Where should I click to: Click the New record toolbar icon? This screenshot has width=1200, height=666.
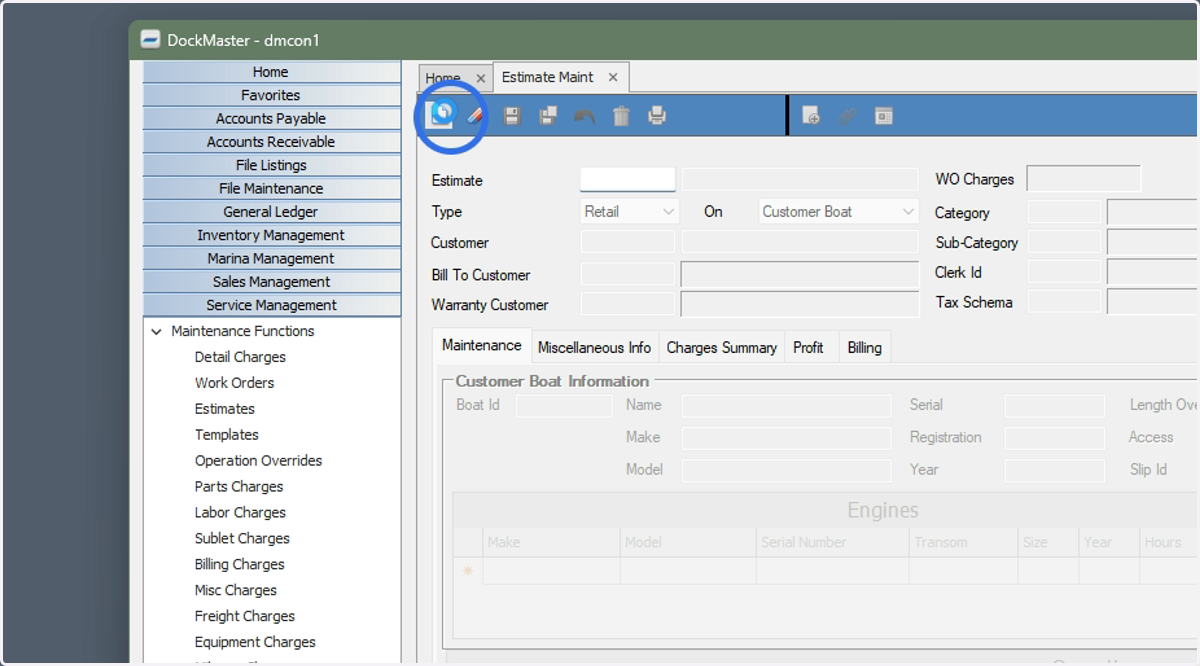pyautogui.click(x=441, y=115)
